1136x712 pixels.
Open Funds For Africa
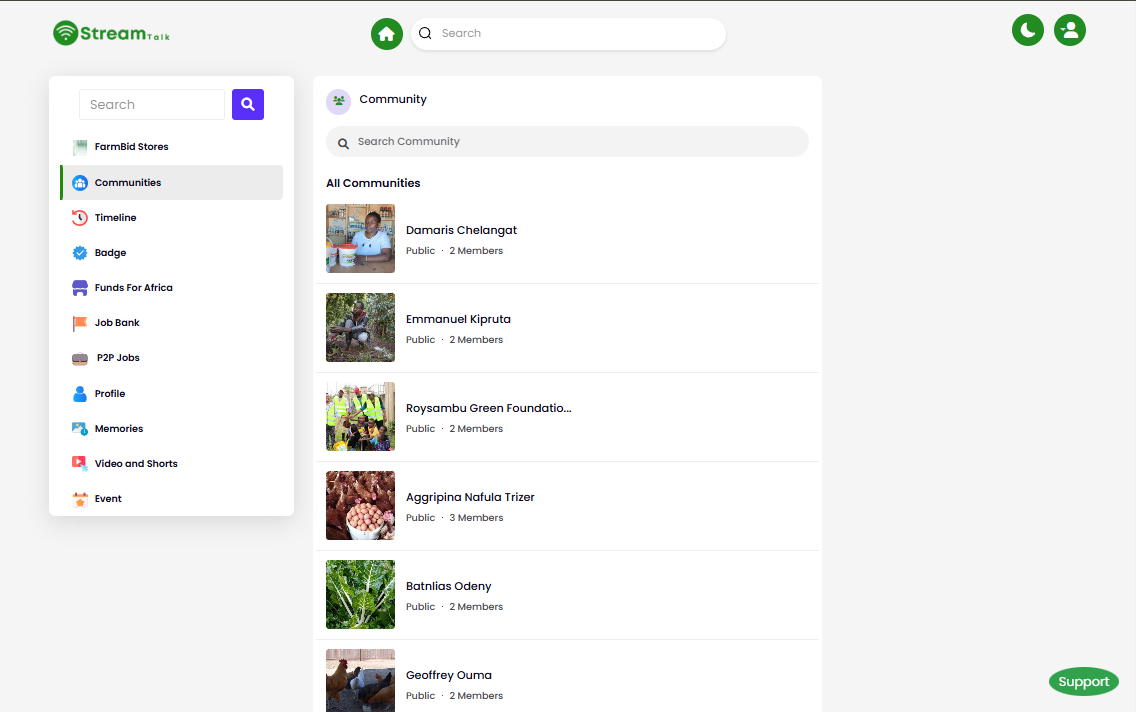pos(133,288)
